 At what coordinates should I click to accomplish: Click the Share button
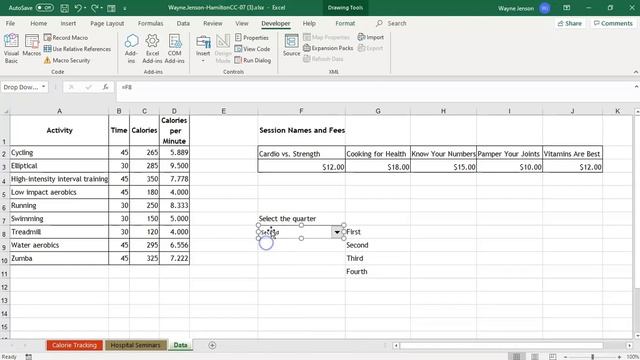(569, 23)
